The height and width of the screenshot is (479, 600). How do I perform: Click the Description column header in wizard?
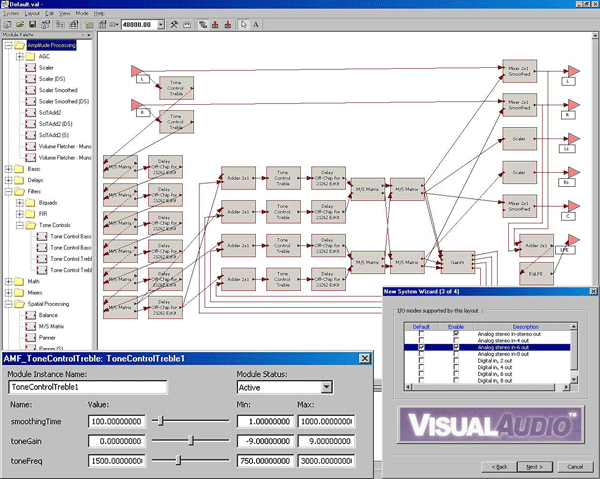click(x=525, y=327)
